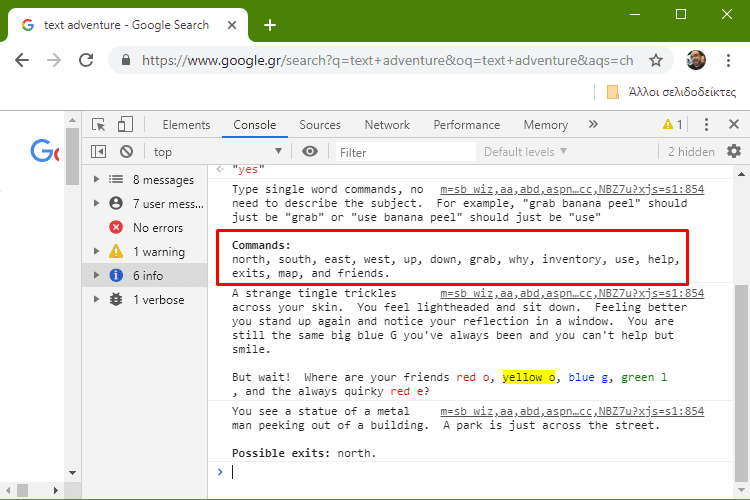The image size is (750, 500).
Task: Switch to the Elements tab
Action: [x=186, y=125]
